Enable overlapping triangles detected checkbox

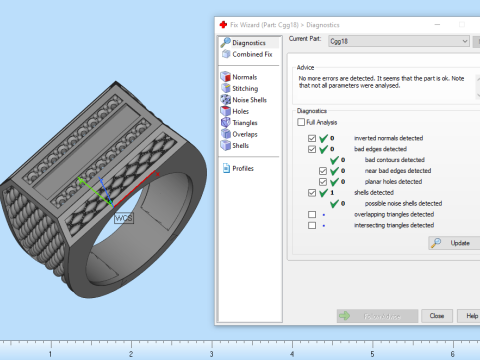(312, 214)
